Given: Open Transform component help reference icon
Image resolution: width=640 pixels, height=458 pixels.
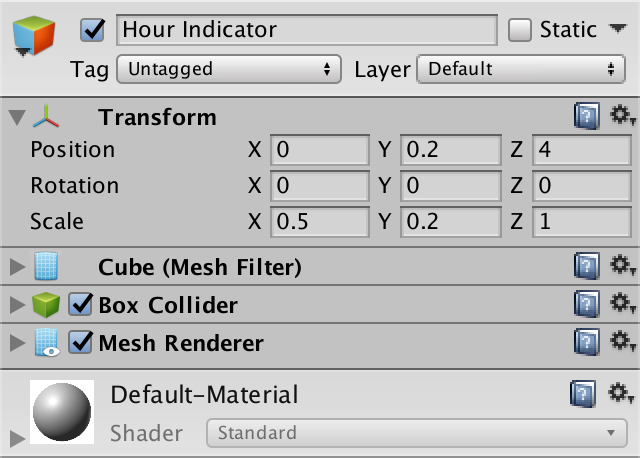Looking at the screenshot, I should [x=587, y=116].
